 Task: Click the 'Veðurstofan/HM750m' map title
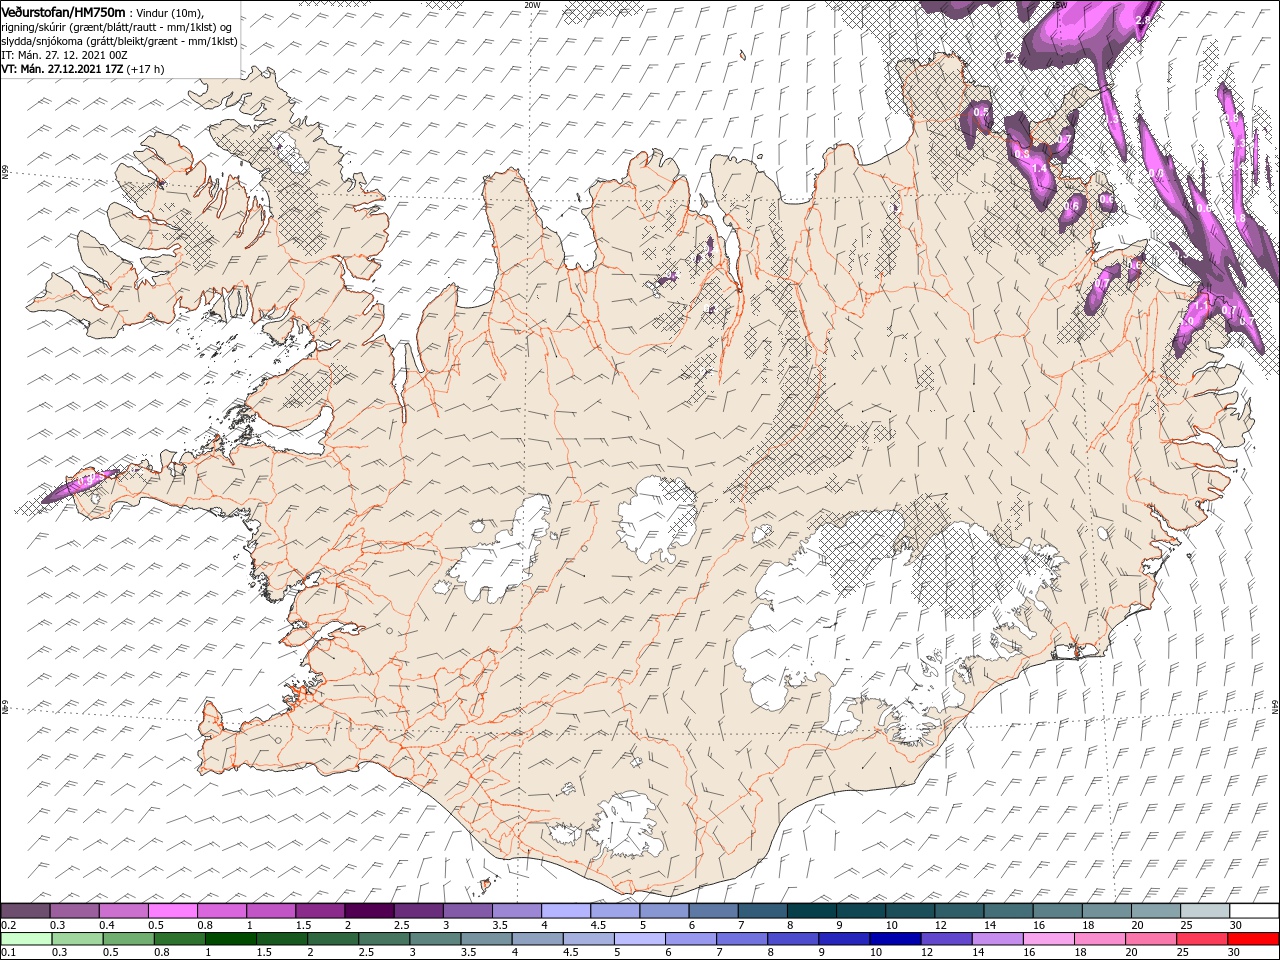[64, 12]
